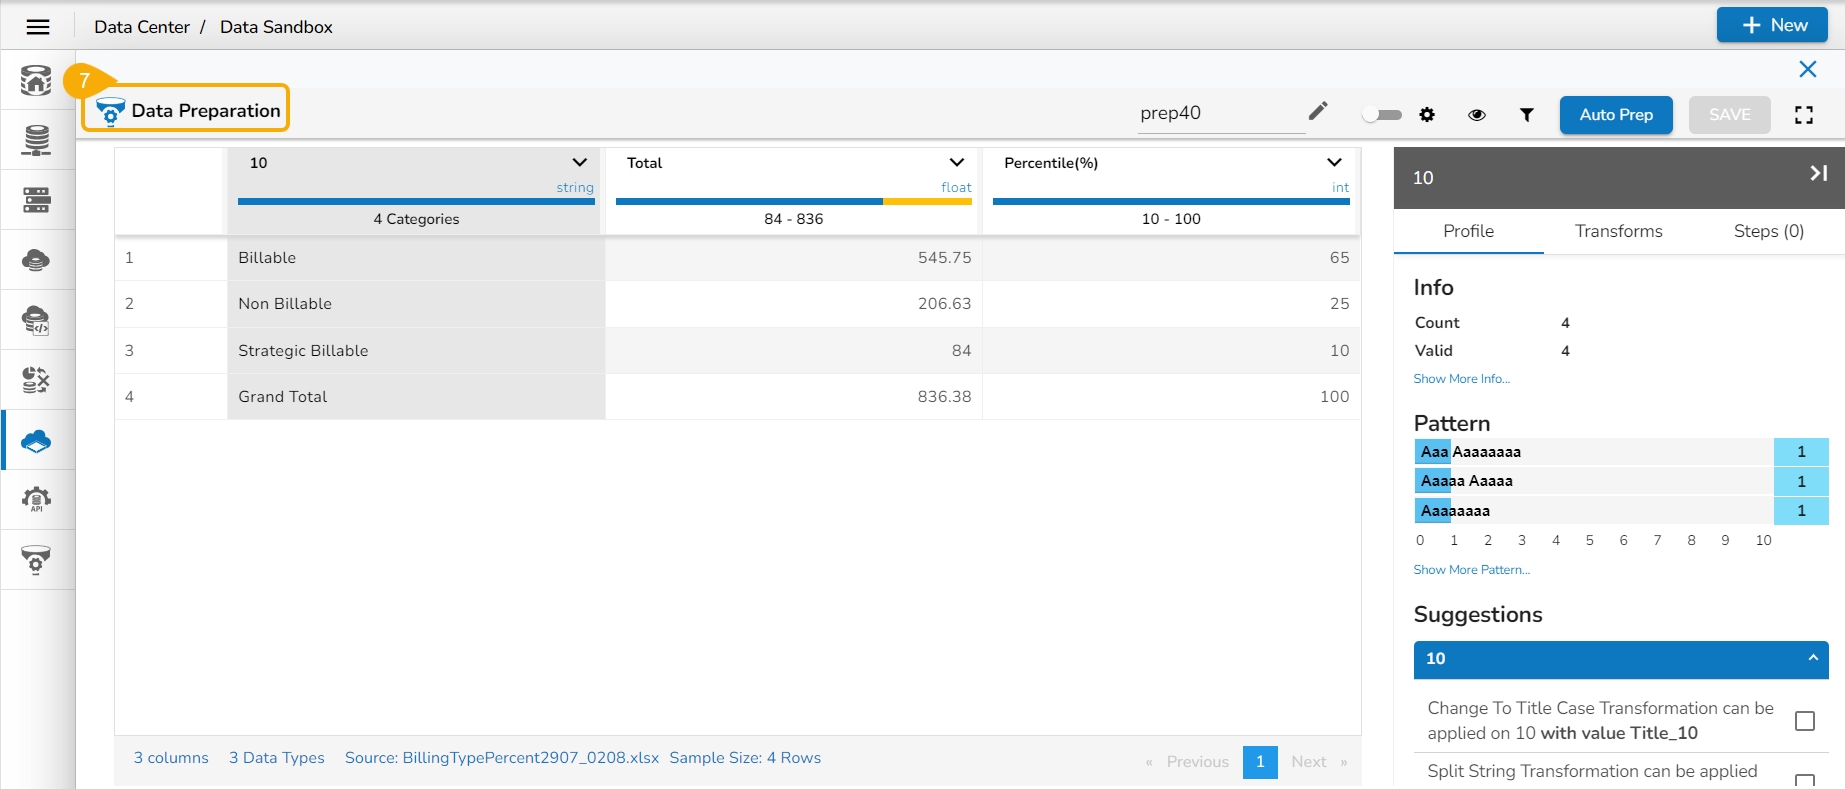Open the Total column dropdown arrow
The image size is (1845, 789).
[x=957, y=163]
